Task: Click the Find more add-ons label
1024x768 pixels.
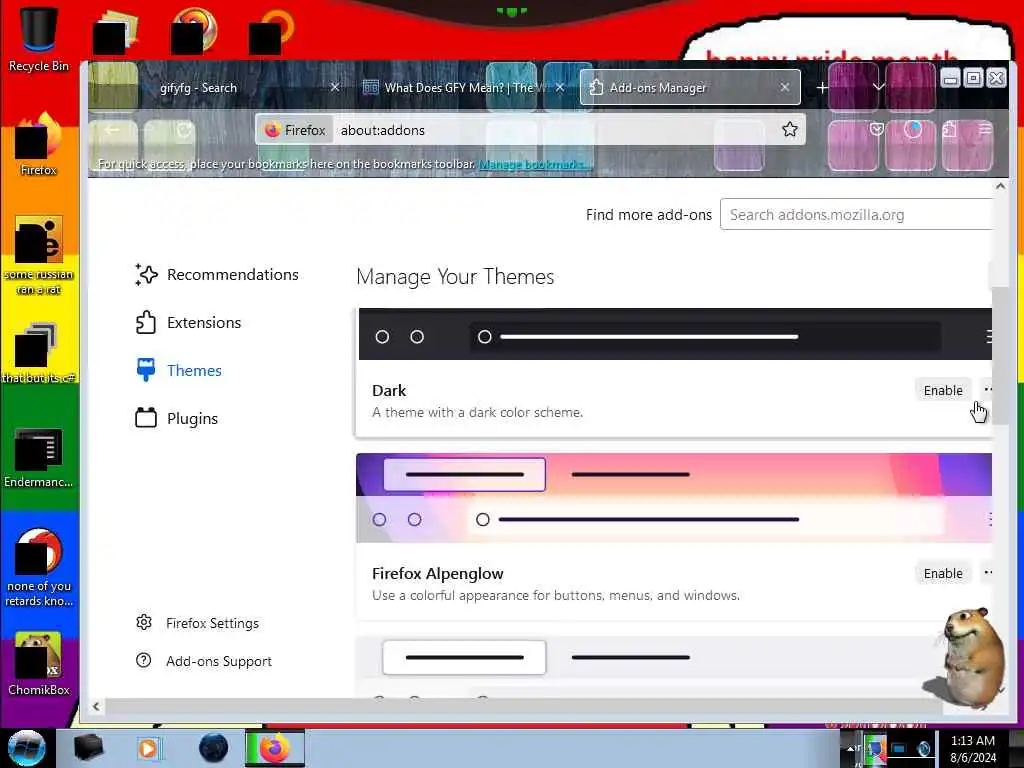Action: (648, 215)
